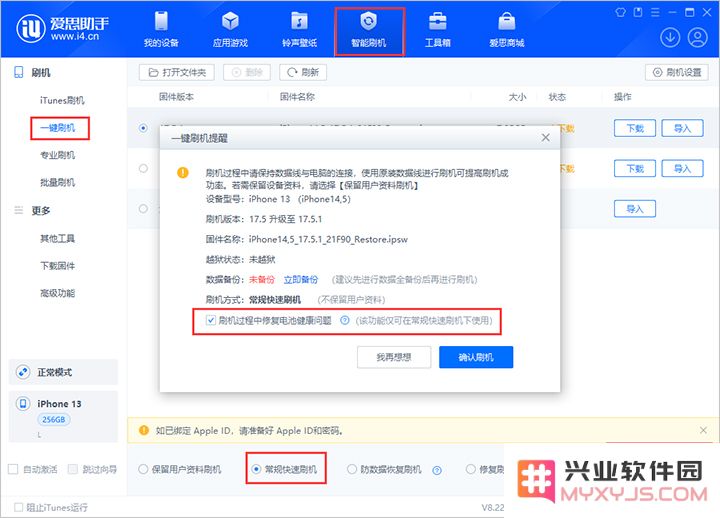Select the iPhone 13 device entry

pyautogui.click(x=63, y=417)
